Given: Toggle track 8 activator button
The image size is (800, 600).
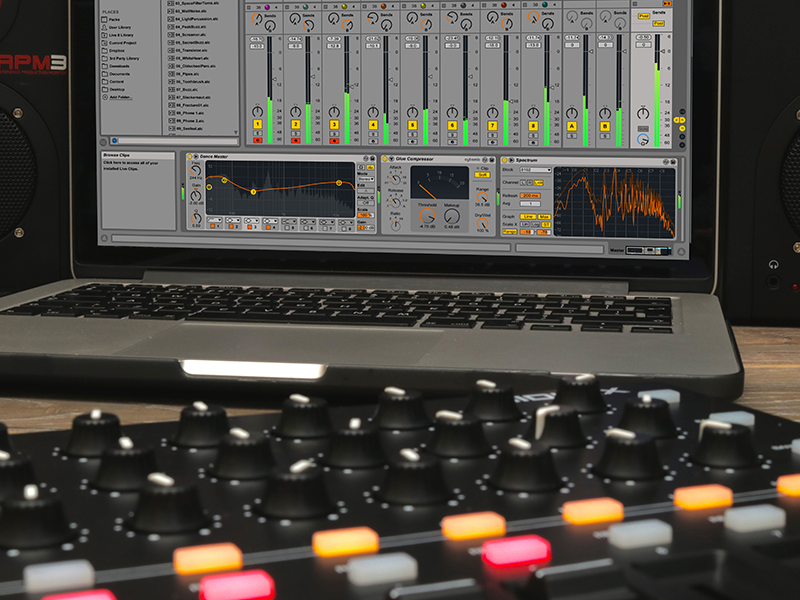Looking at the screenshot, I should [533, 126].
